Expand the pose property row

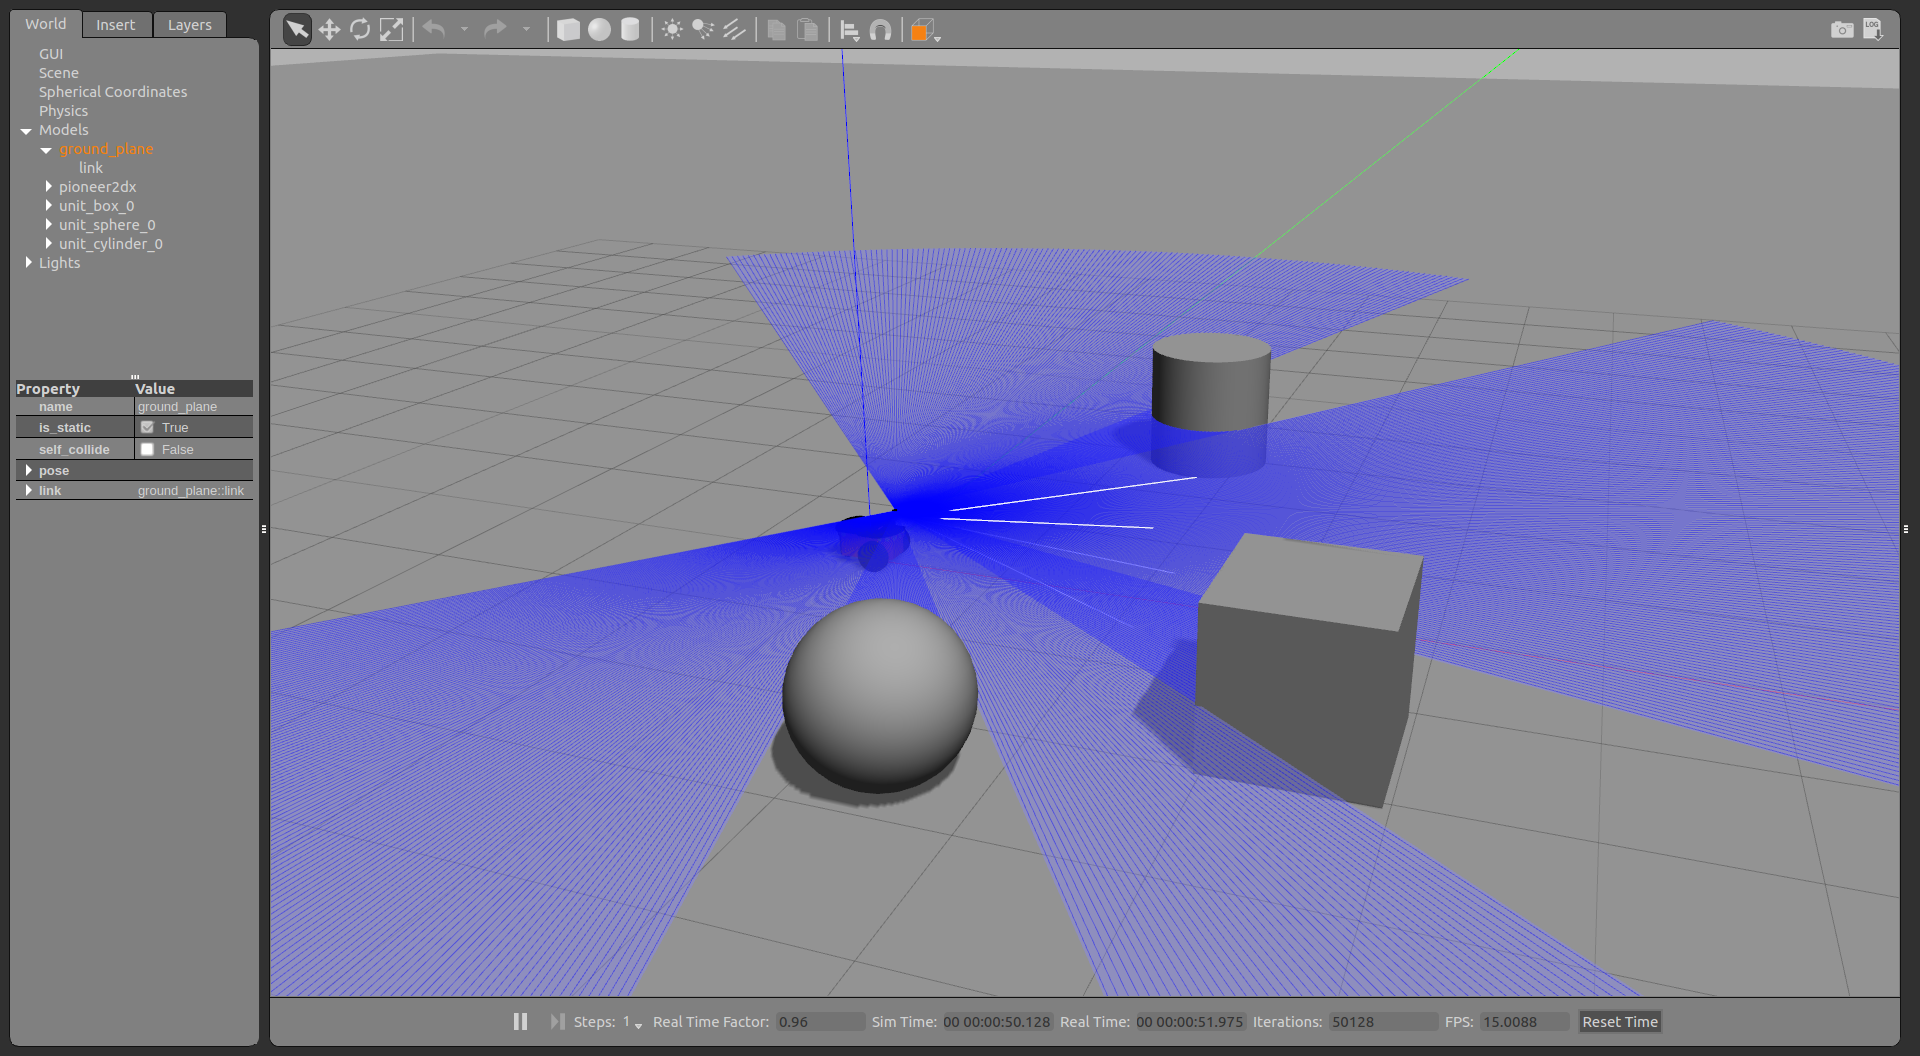(x=28, y=470)
